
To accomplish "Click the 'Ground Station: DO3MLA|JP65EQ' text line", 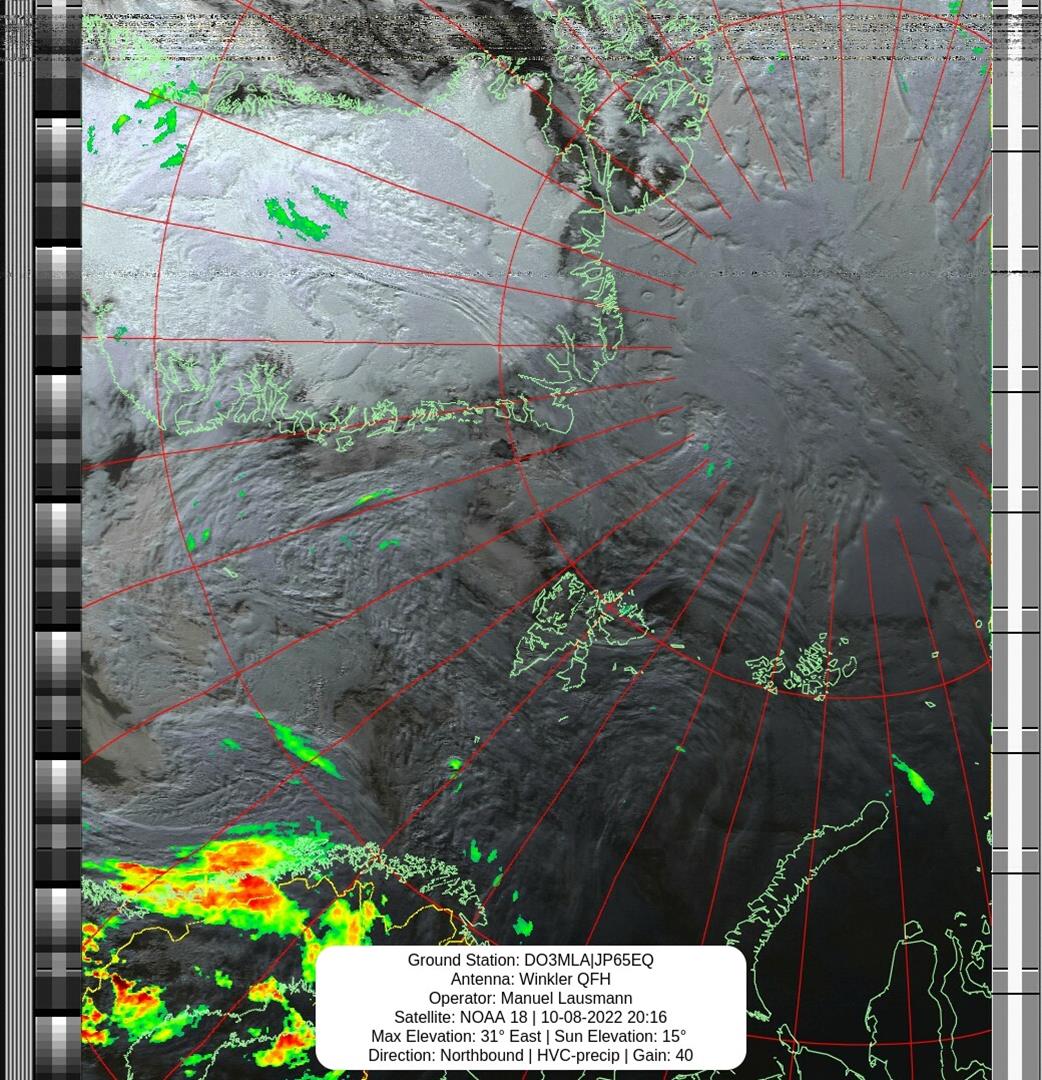I will 530,960.
